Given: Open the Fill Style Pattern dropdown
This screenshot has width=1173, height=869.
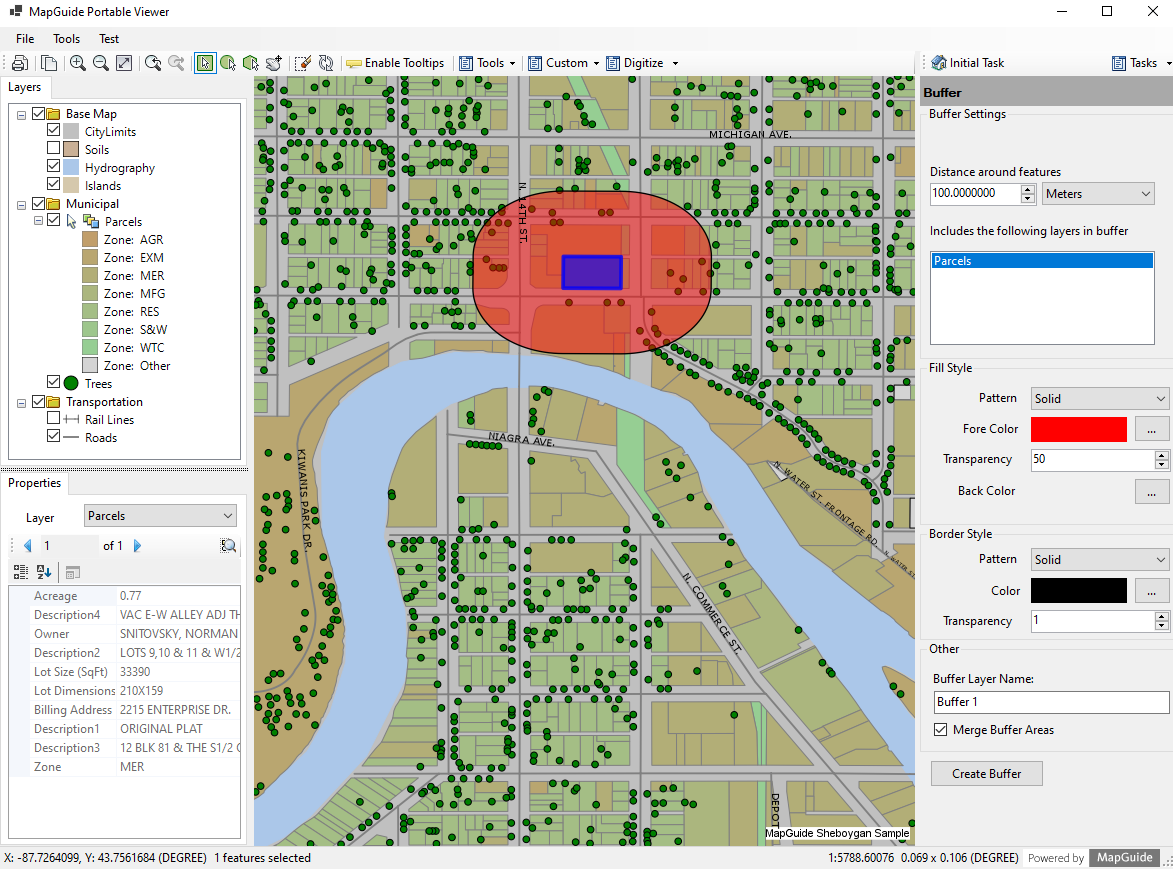Looking at the screenshot, I should (x=1099, y=399).
